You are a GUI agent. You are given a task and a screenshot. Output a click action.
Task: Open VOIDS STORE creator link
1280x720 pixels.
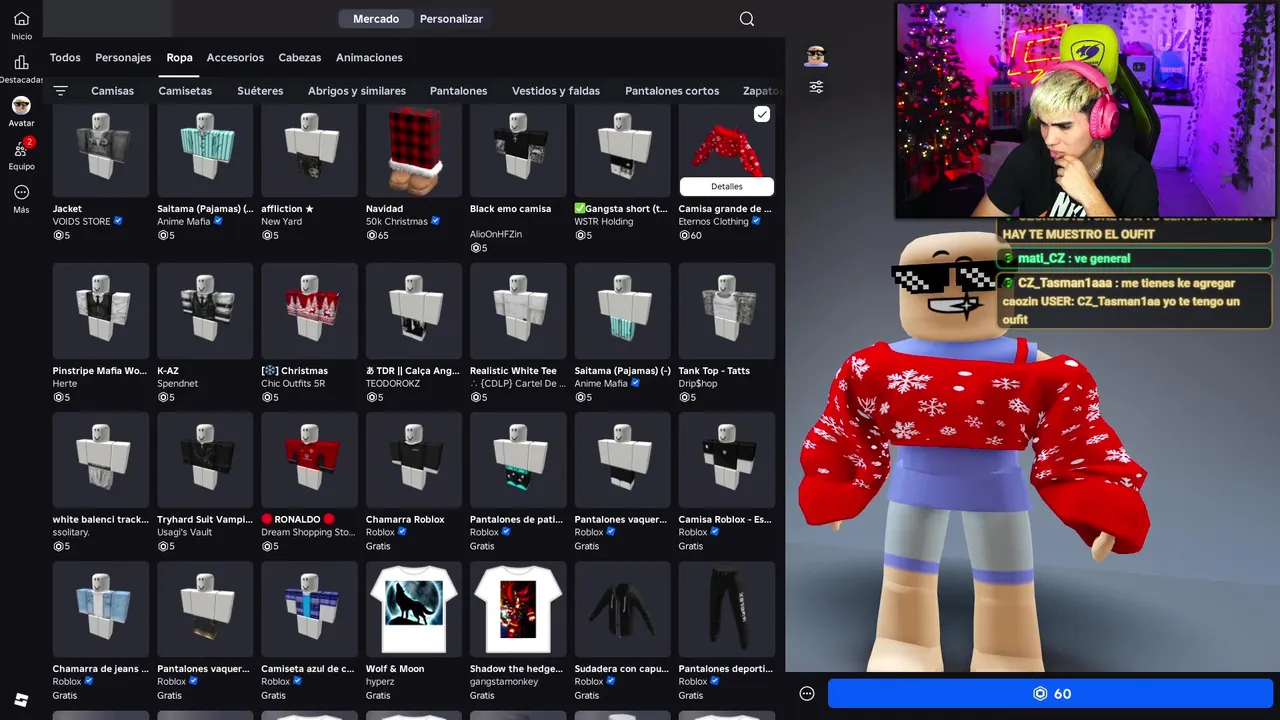click(82, 222)
